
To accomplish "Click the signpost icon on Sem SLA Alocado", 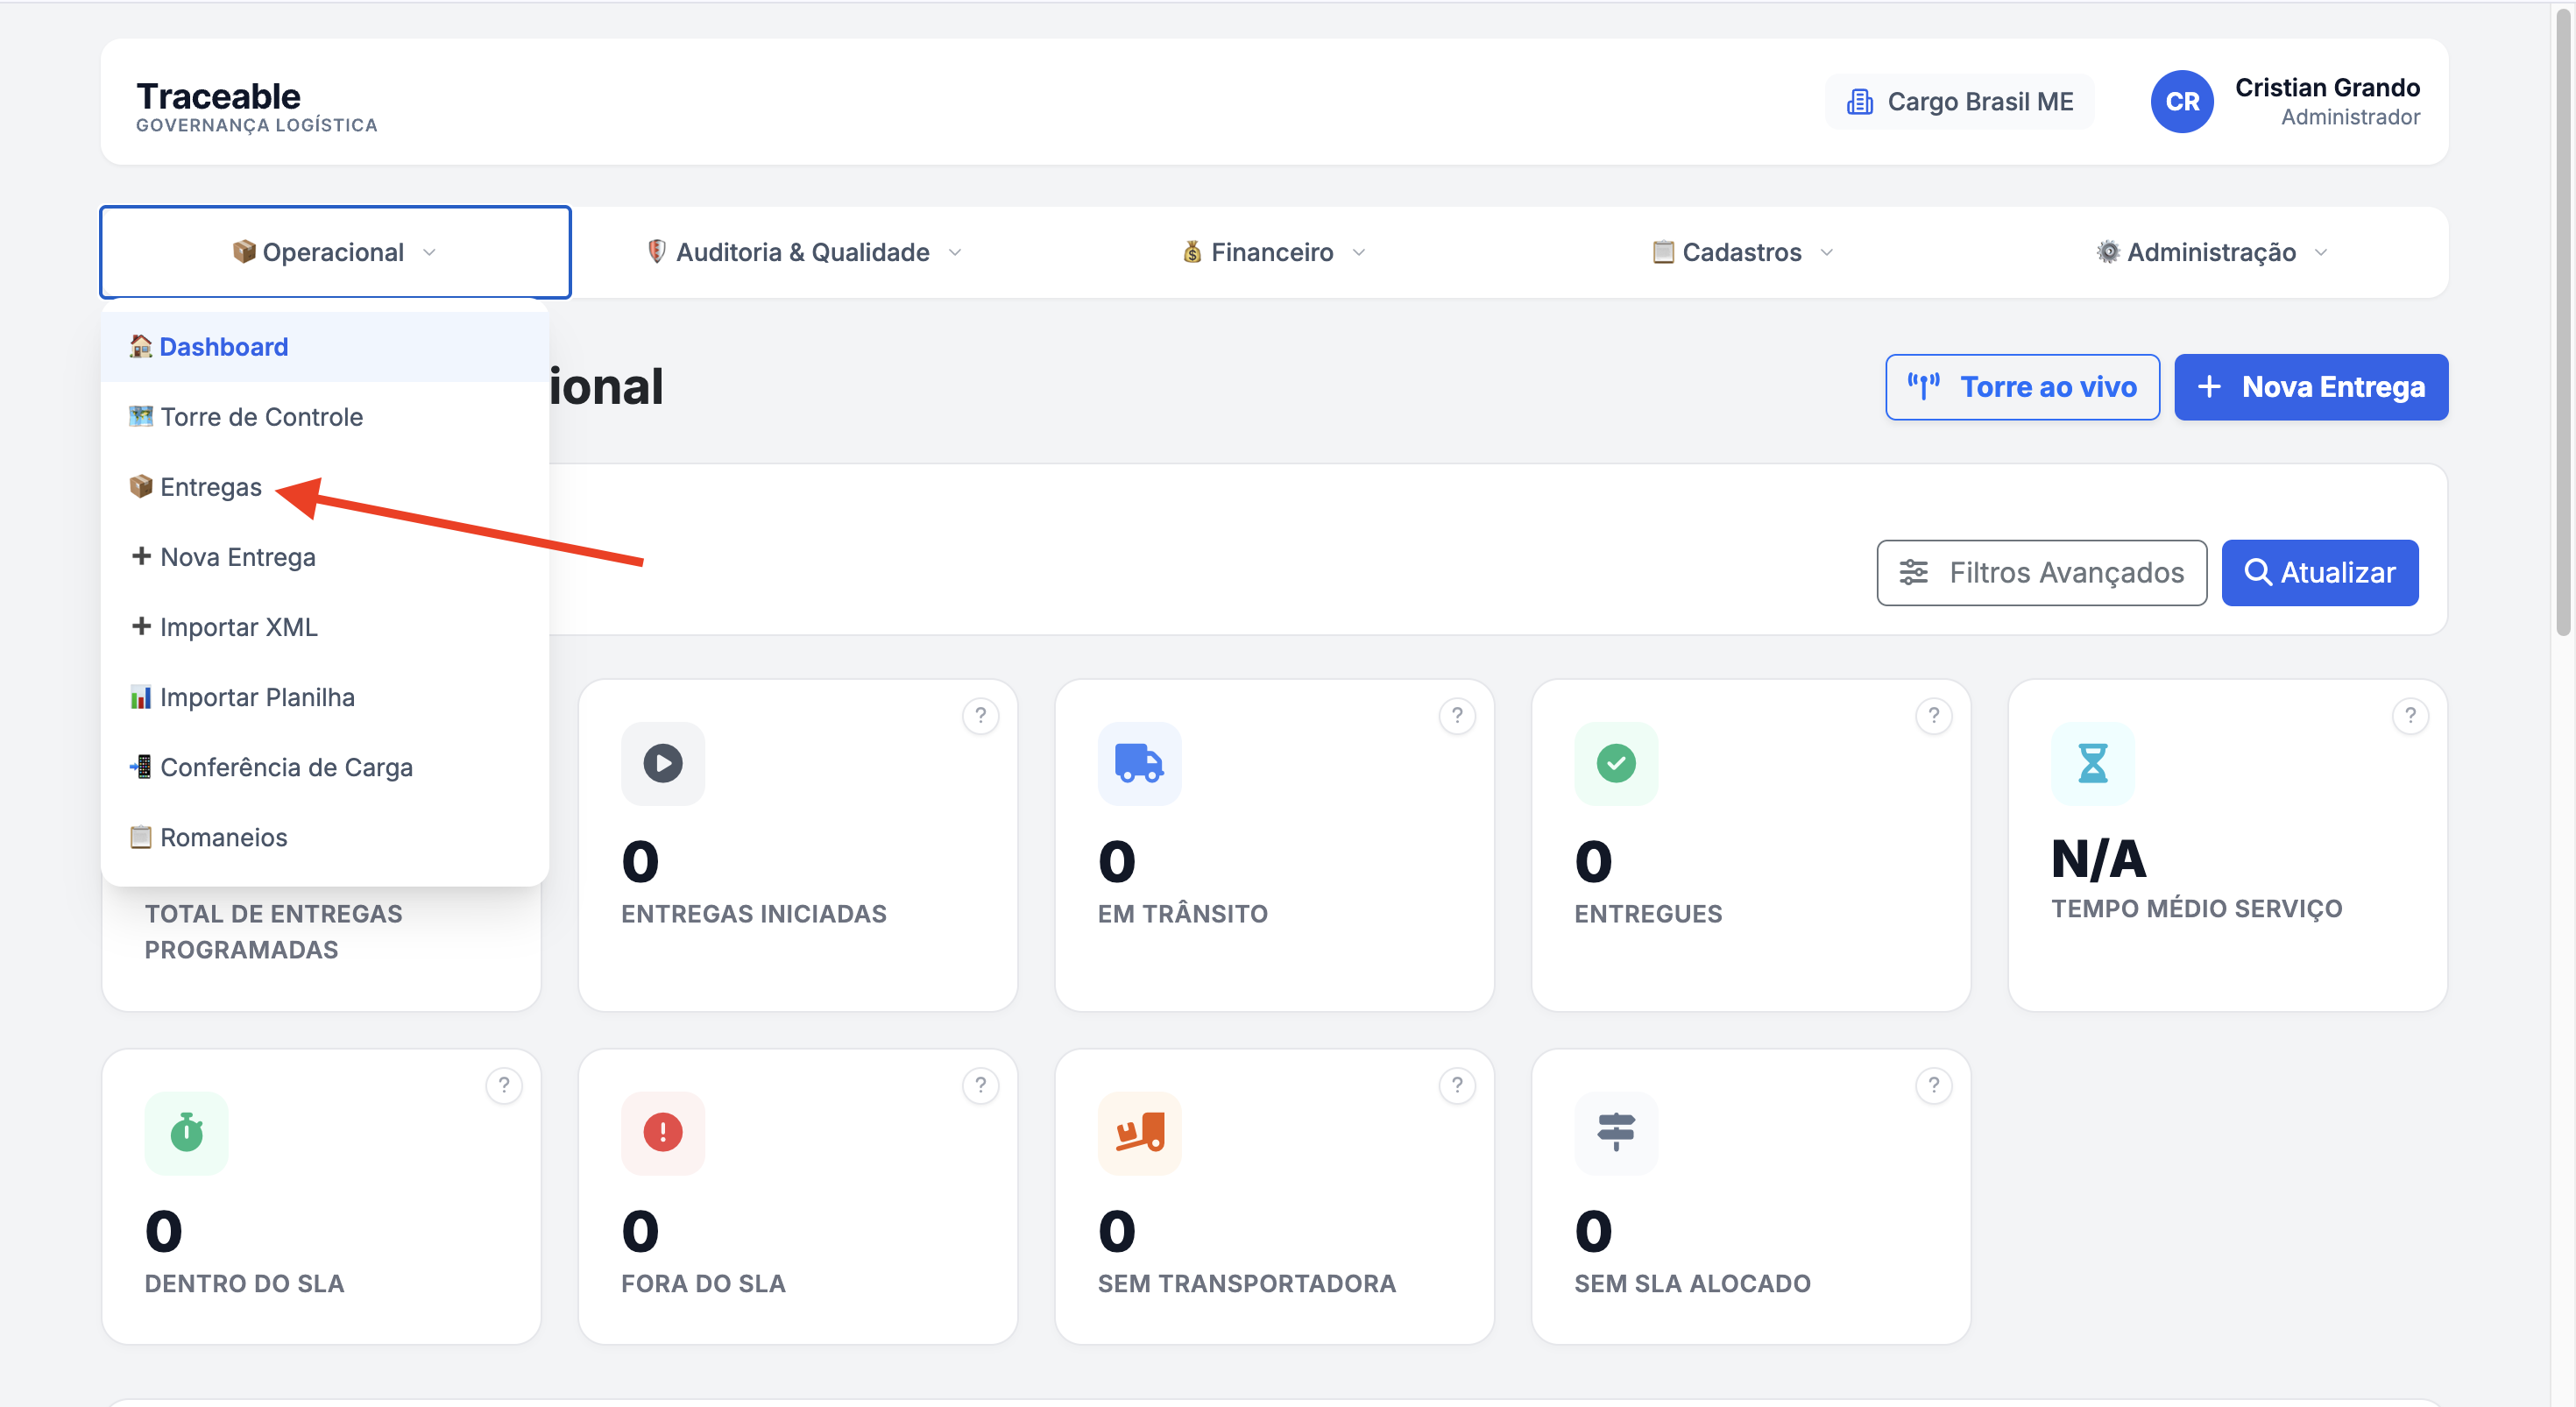I will tap(1616, 1133).
